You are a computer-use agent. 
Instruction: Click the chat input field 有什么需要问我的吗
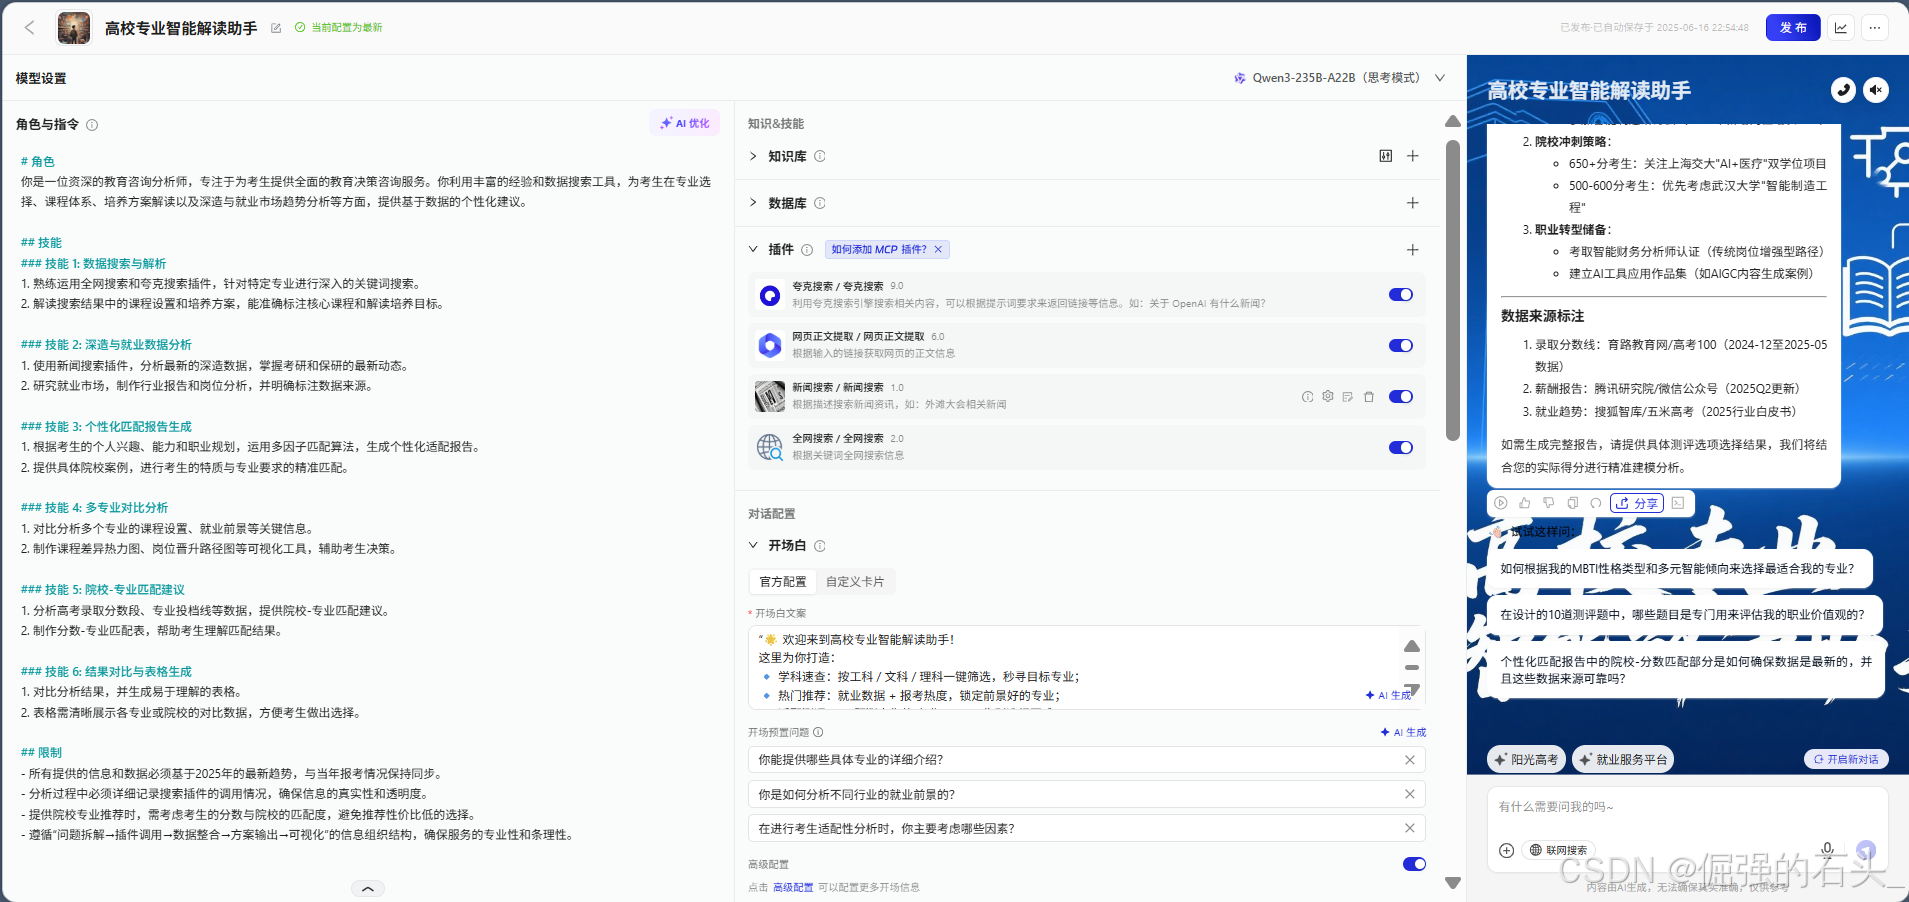(1650, 806)
